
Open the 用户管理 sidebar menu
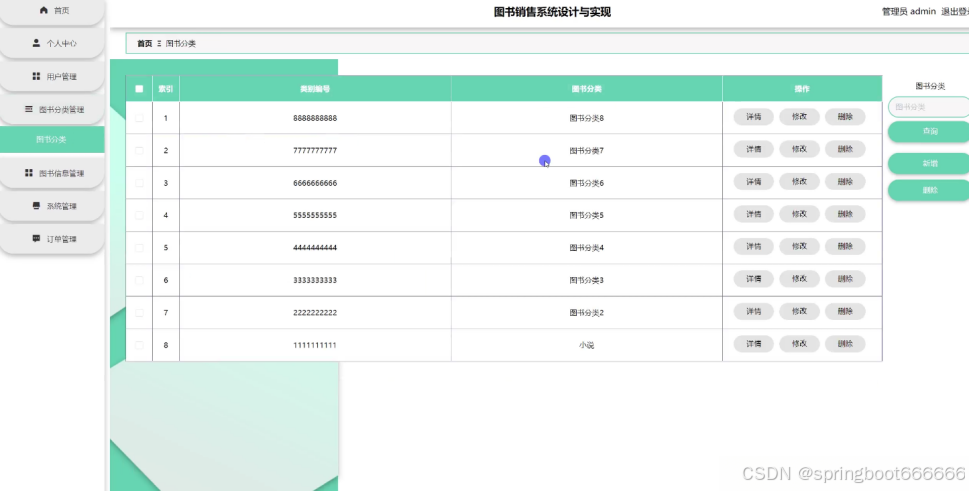click(52, 77)
